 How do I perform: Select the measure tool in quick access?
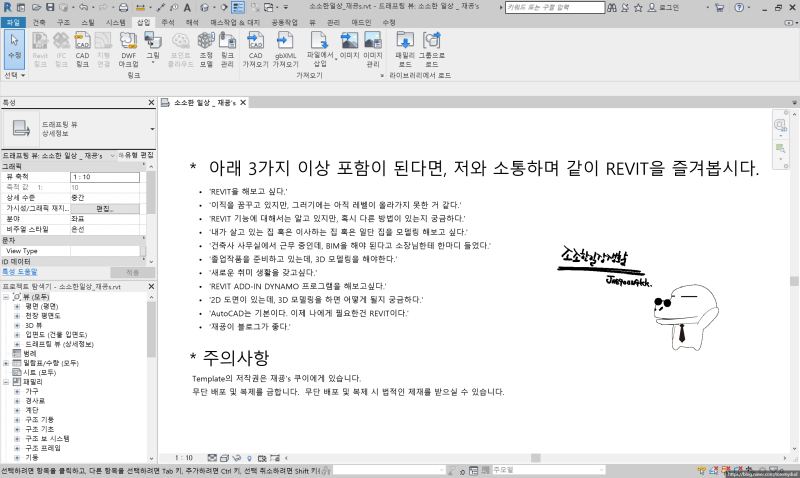click(140, 7)
